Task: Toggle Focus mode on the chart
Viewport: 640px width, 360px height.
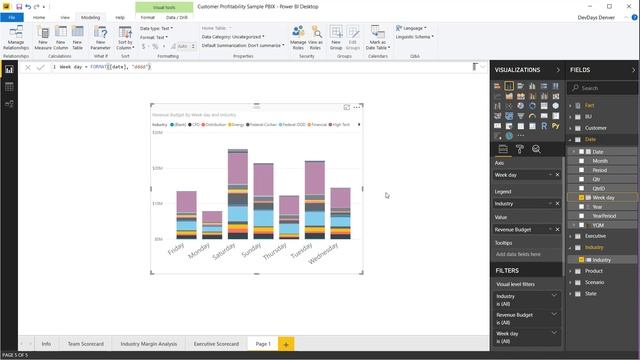Action: (x=347, y=107)
